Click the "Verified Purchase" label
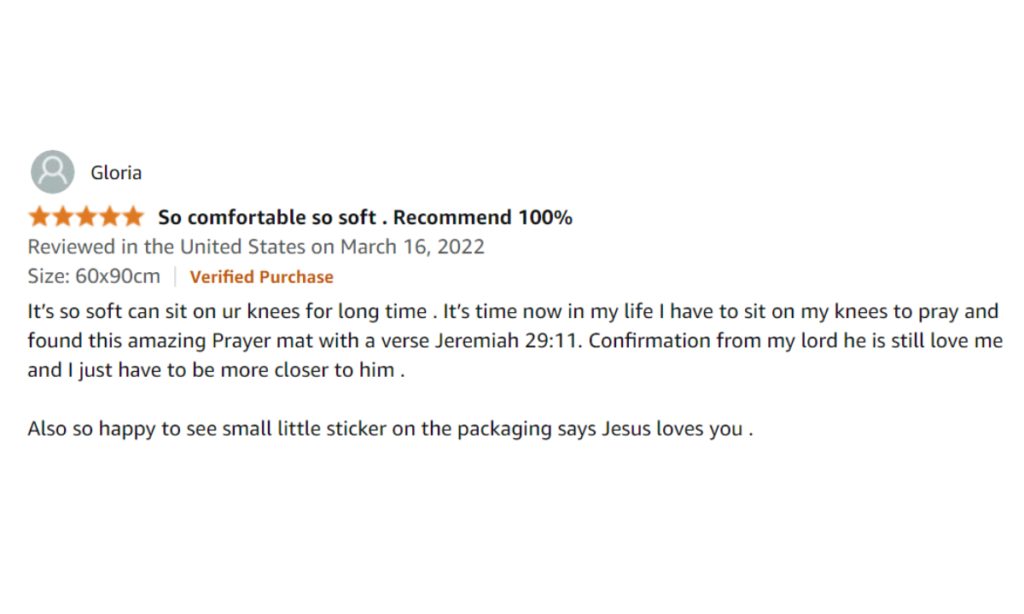 [261, 277]
